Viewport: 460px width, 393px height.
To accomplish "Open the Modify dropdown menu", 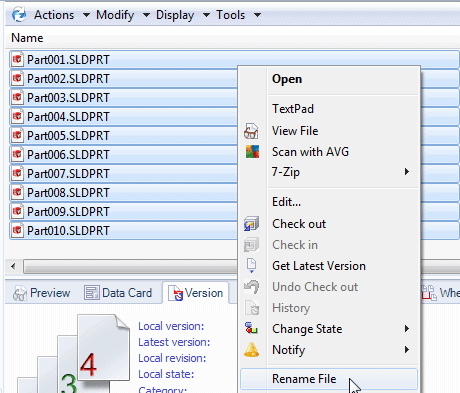I will [122, 15].
